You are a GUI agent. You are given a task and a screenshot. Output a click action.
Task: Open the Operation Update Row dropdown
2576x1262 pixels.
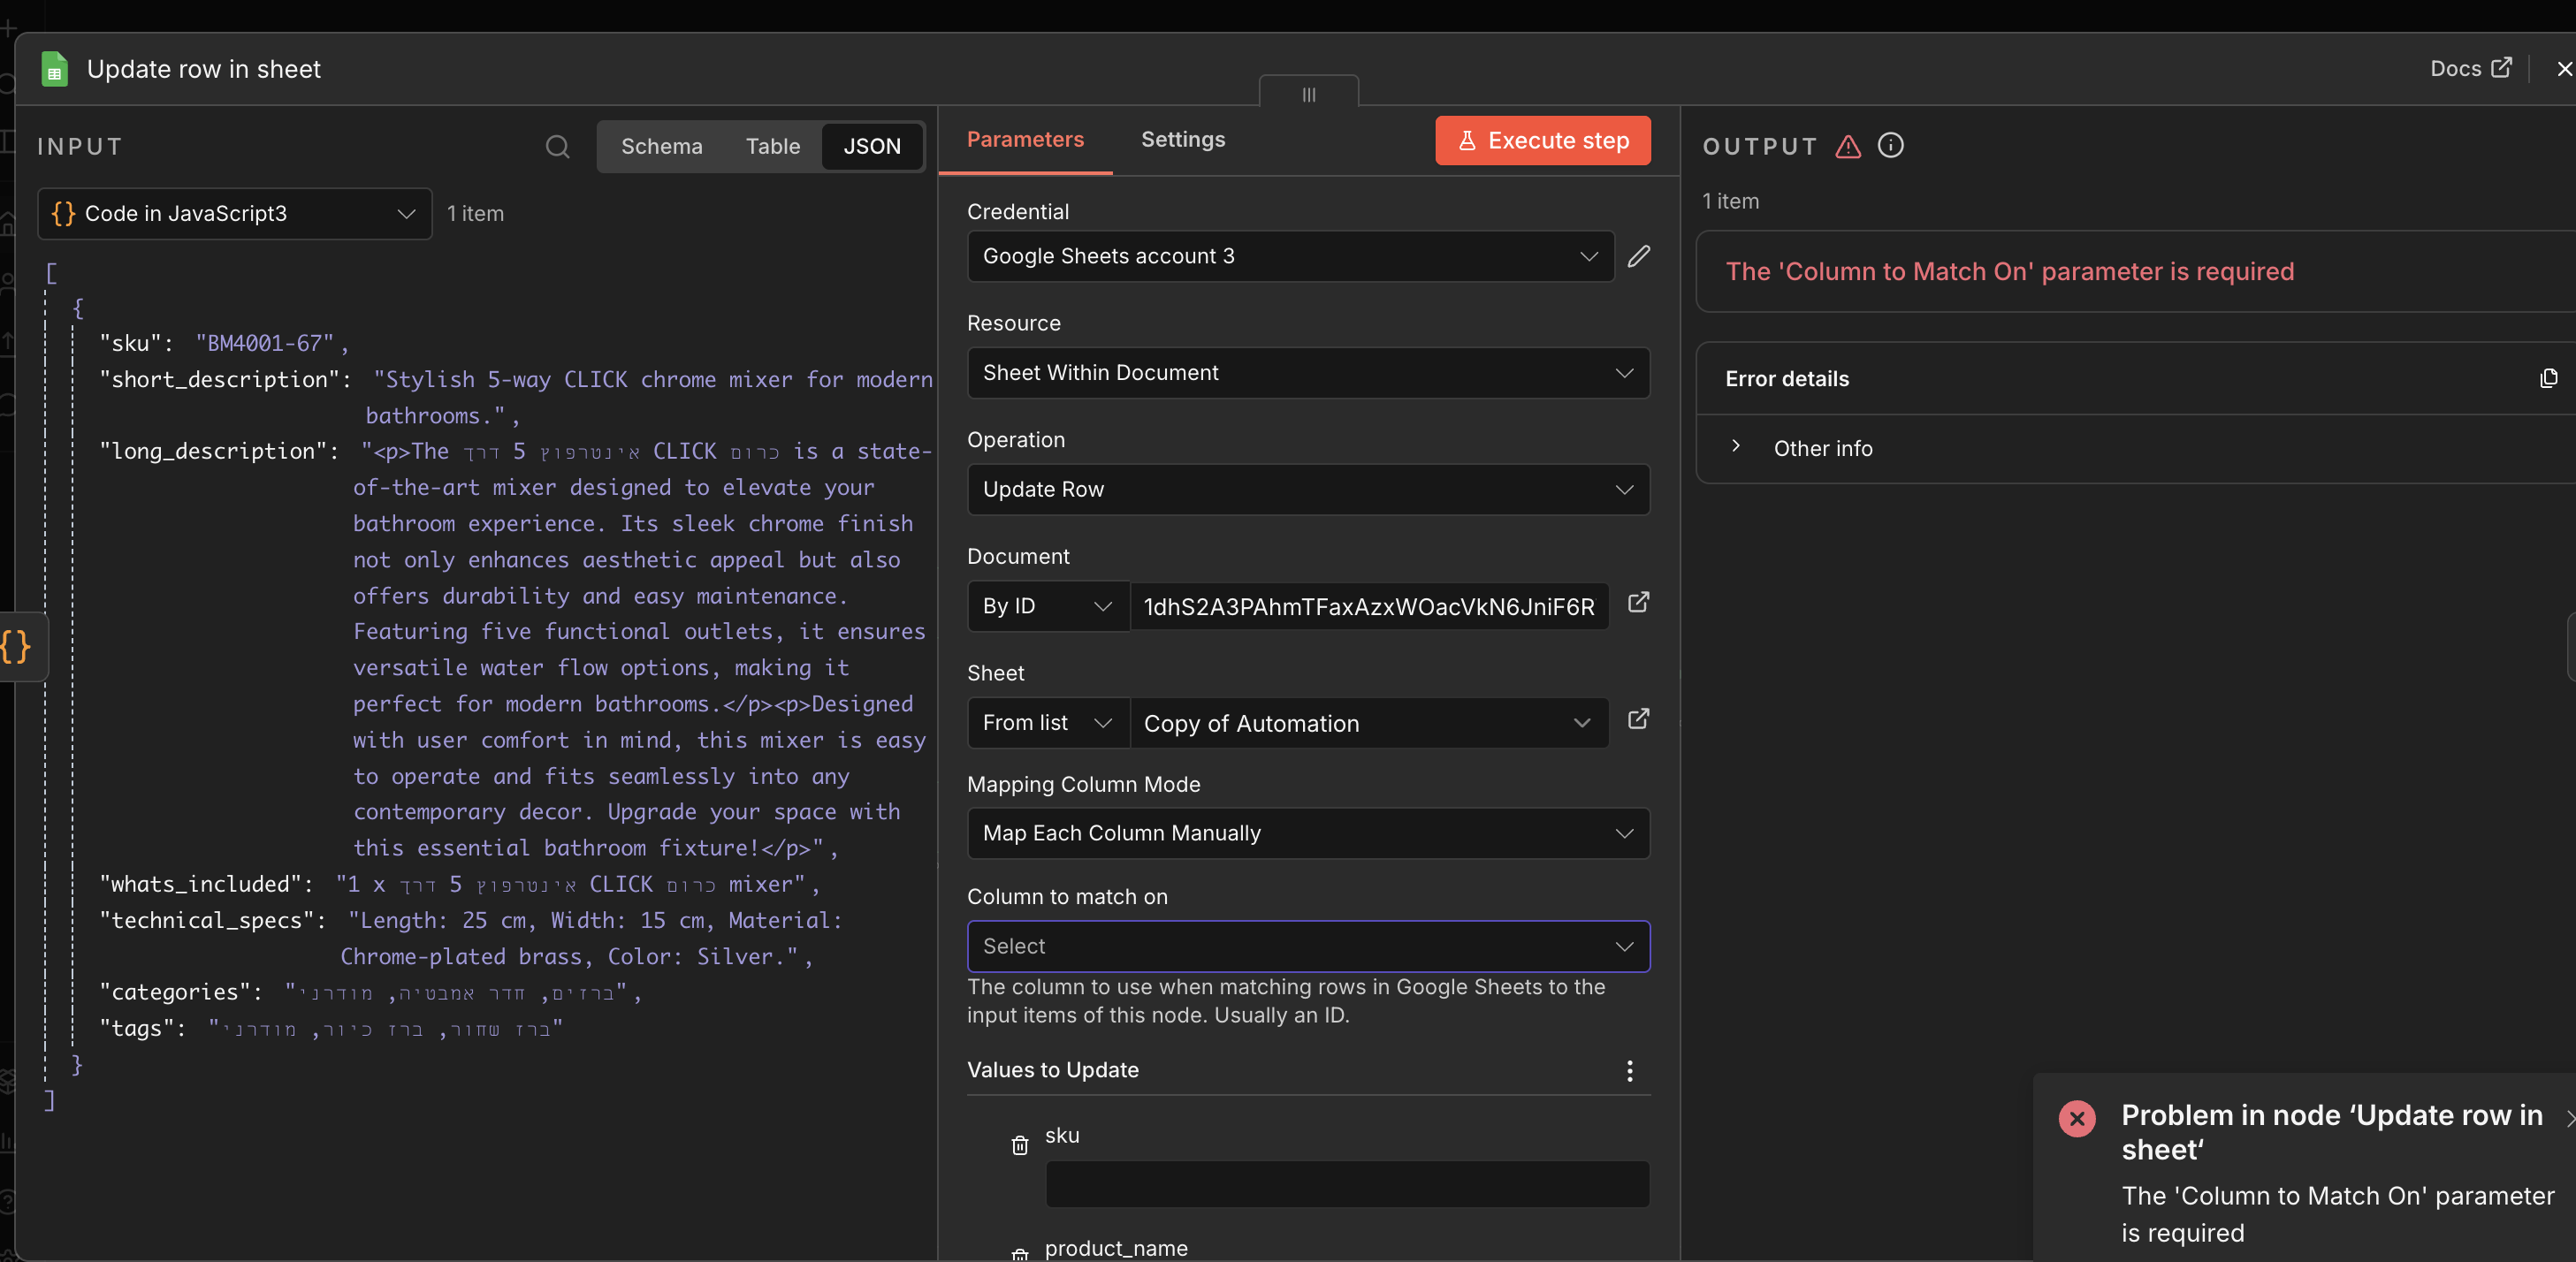click(1307, 490)
